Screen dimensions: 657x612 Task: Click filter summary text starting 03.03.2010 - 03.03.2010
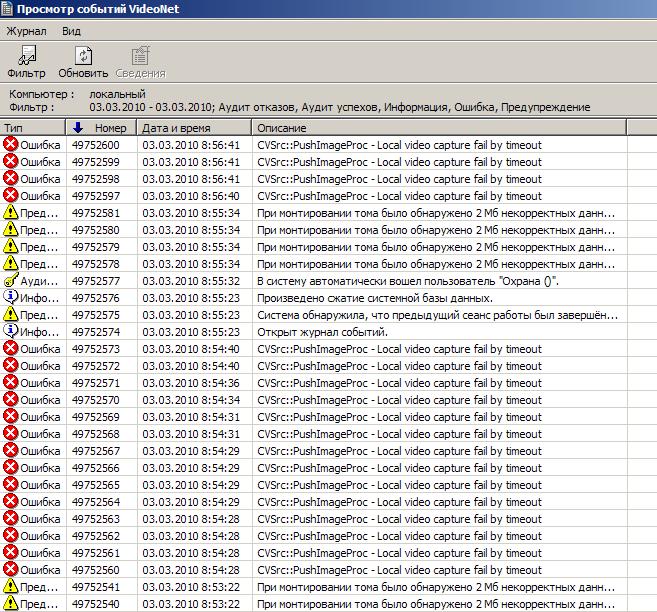pyautogui.click(x=340, y=107)
